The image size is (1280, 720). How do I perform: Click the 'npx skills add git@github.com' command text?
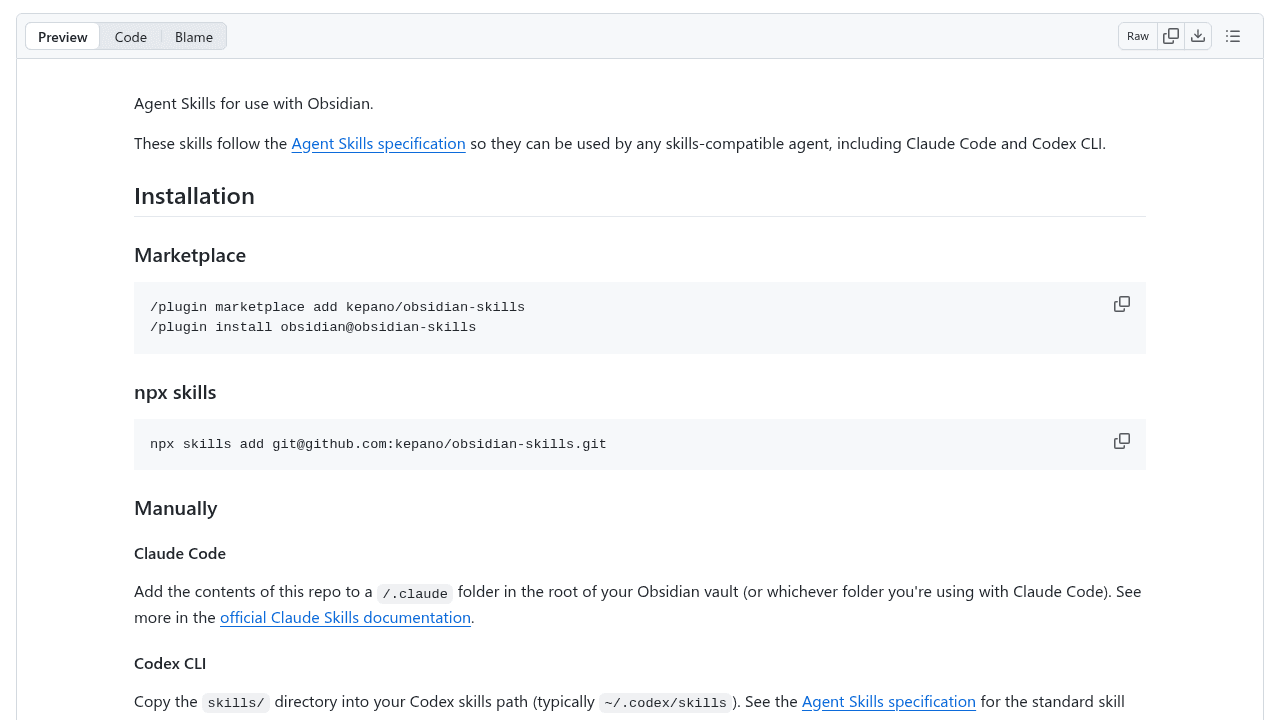[x=378, y=444]
